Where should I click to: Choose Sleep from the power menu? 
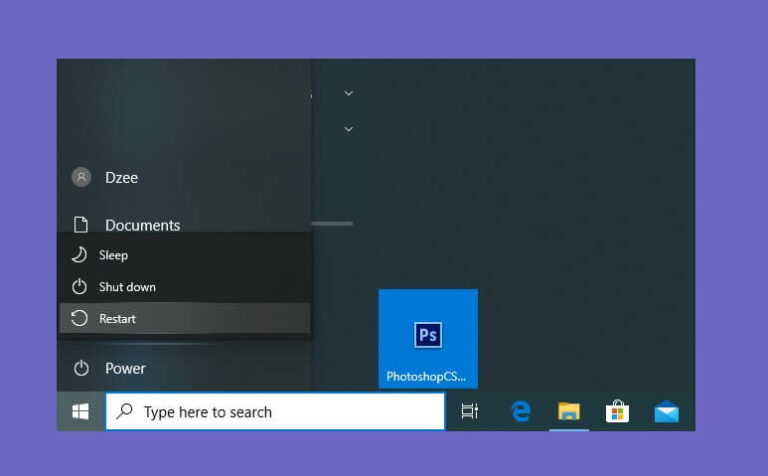(x=185, y=255)
